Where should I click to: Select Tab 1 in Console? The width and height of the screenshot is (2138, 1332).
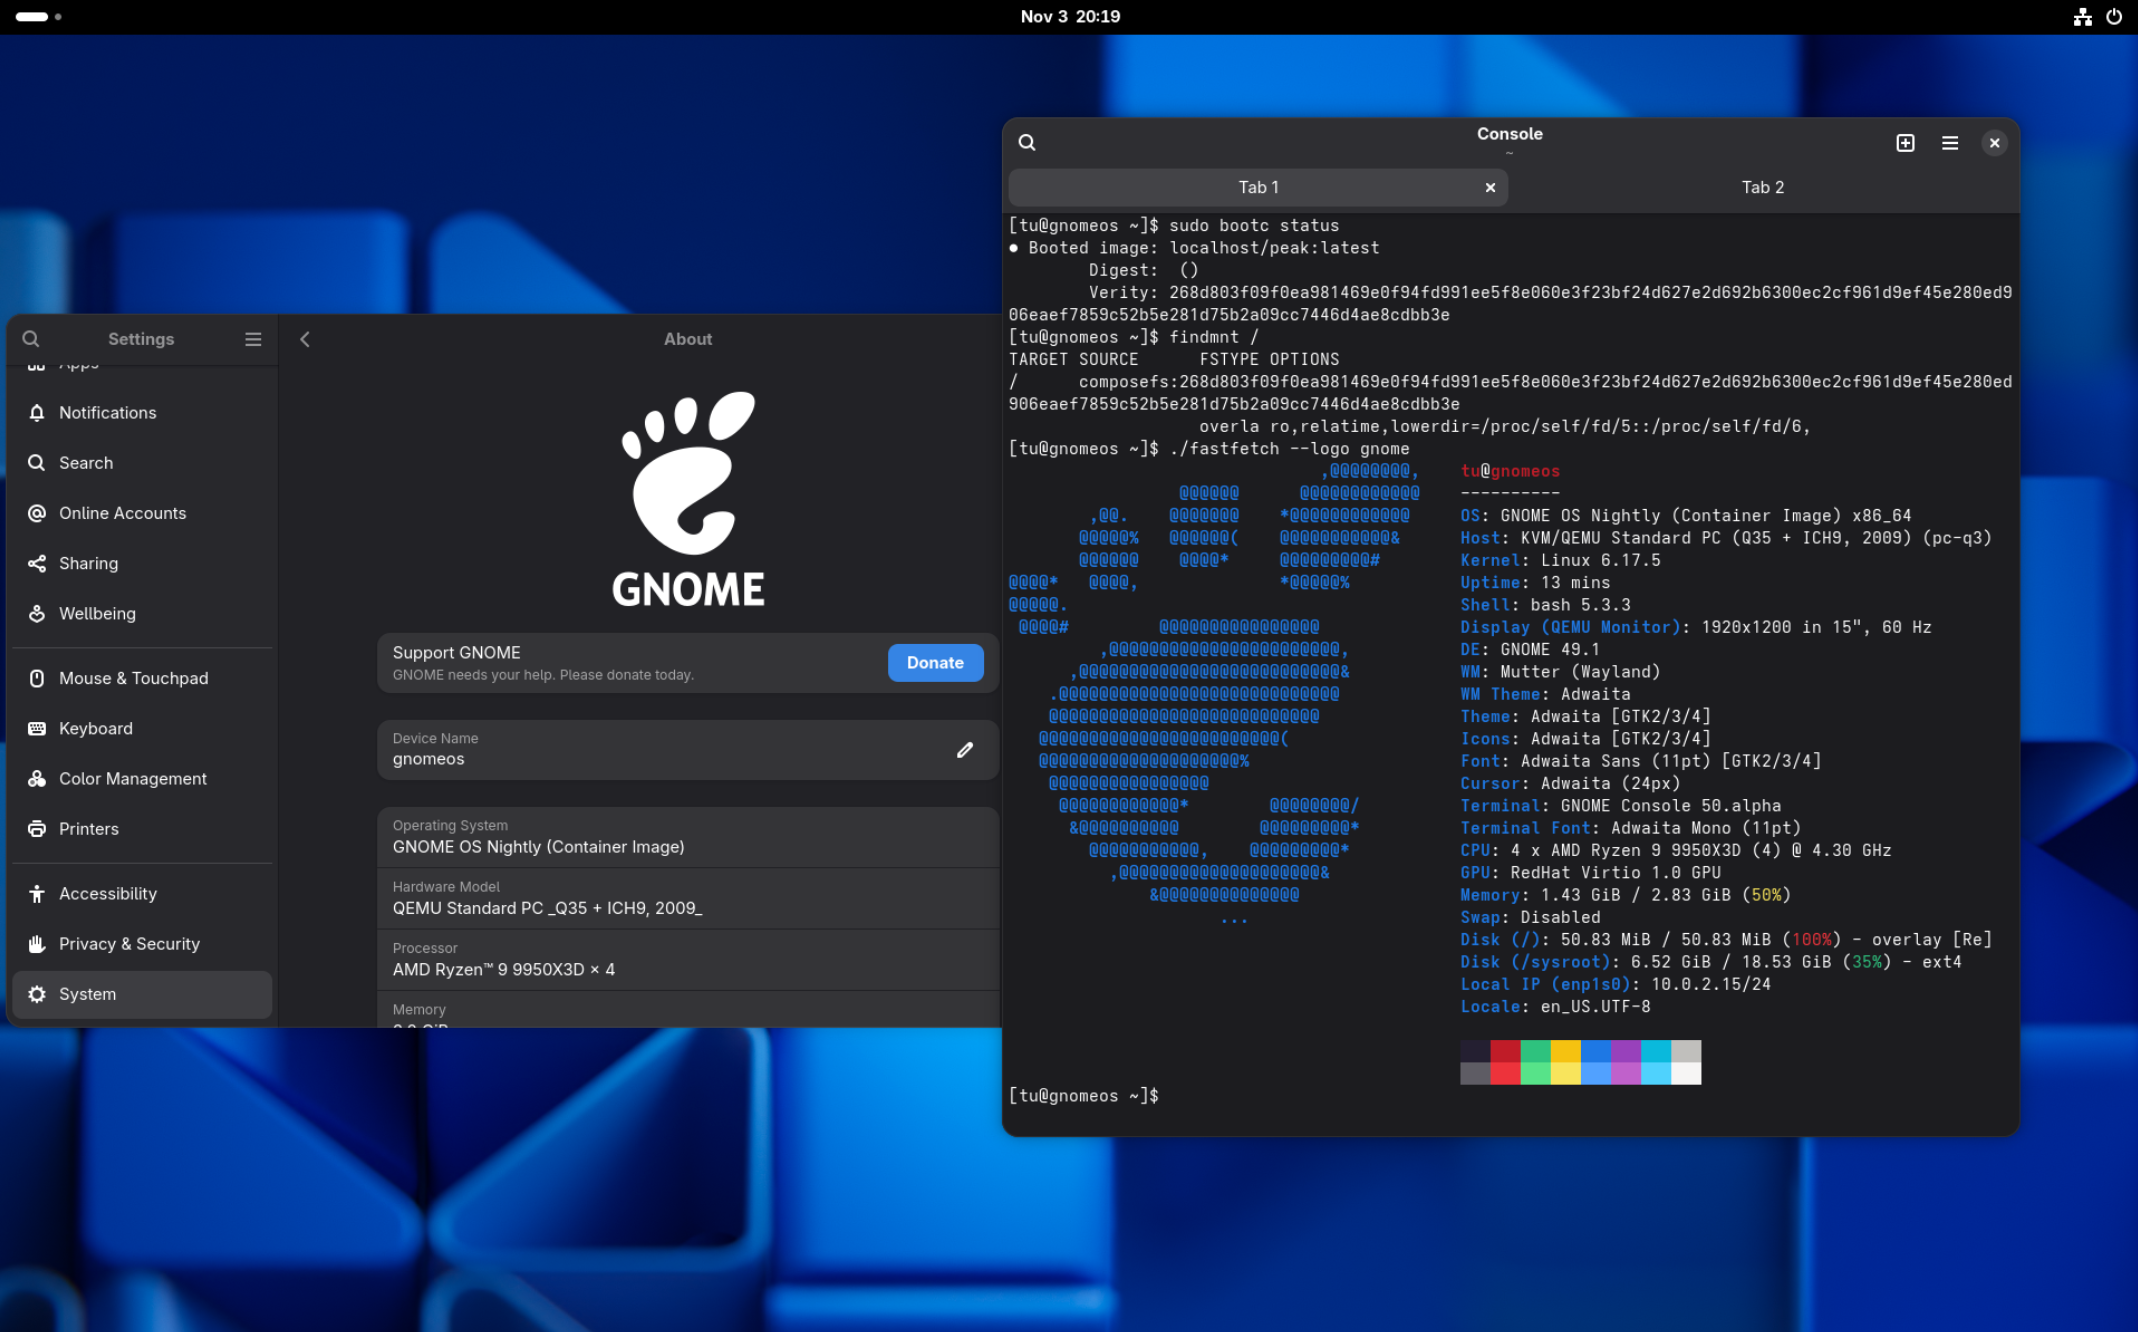pyautogui.click(x=1257, y=188)
